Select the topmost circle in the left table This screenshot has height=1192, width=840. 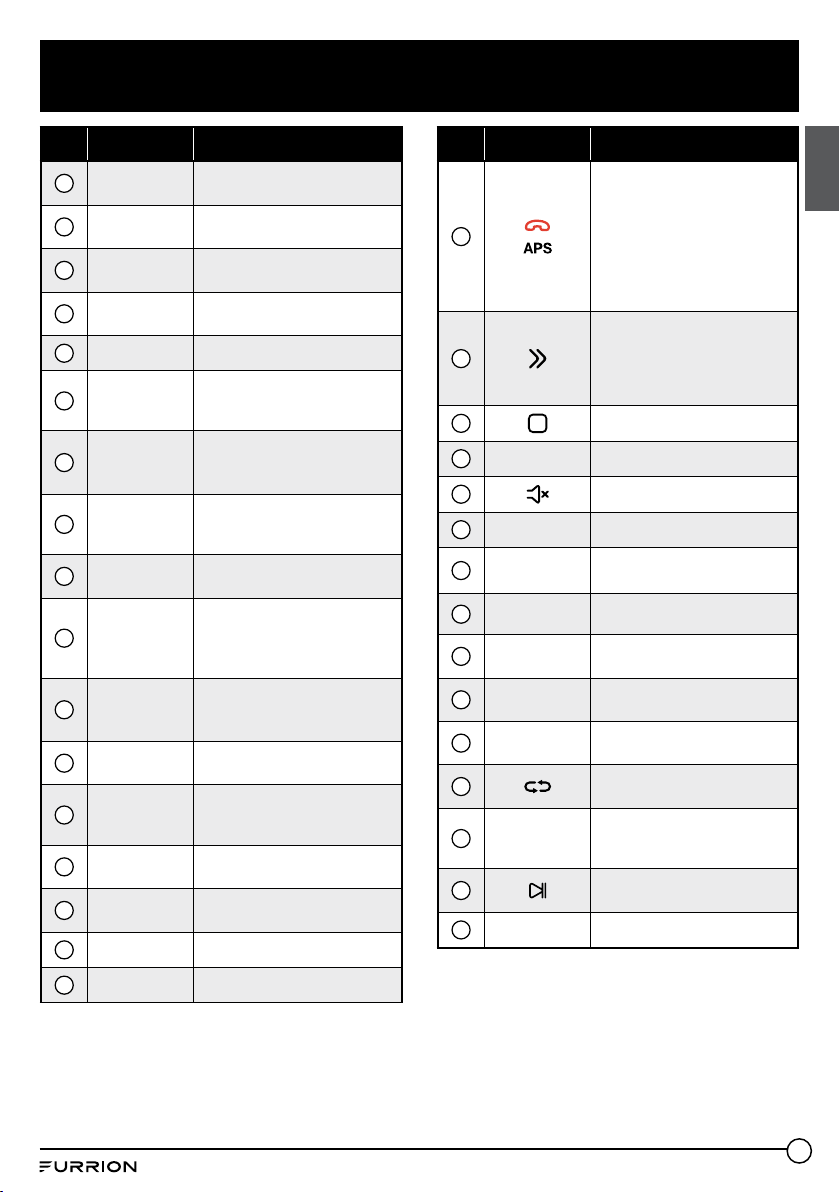64,183
